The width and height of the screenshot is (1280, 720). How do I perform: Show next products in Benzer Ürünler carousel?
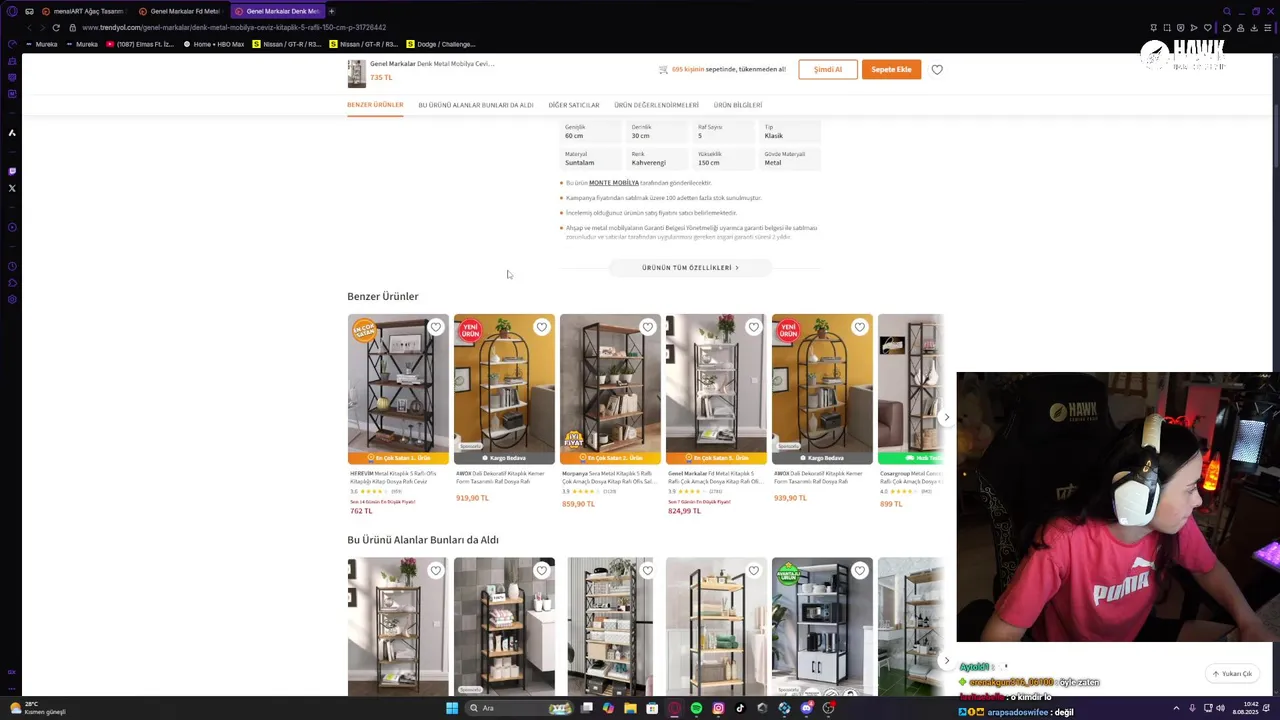(946, 417)
